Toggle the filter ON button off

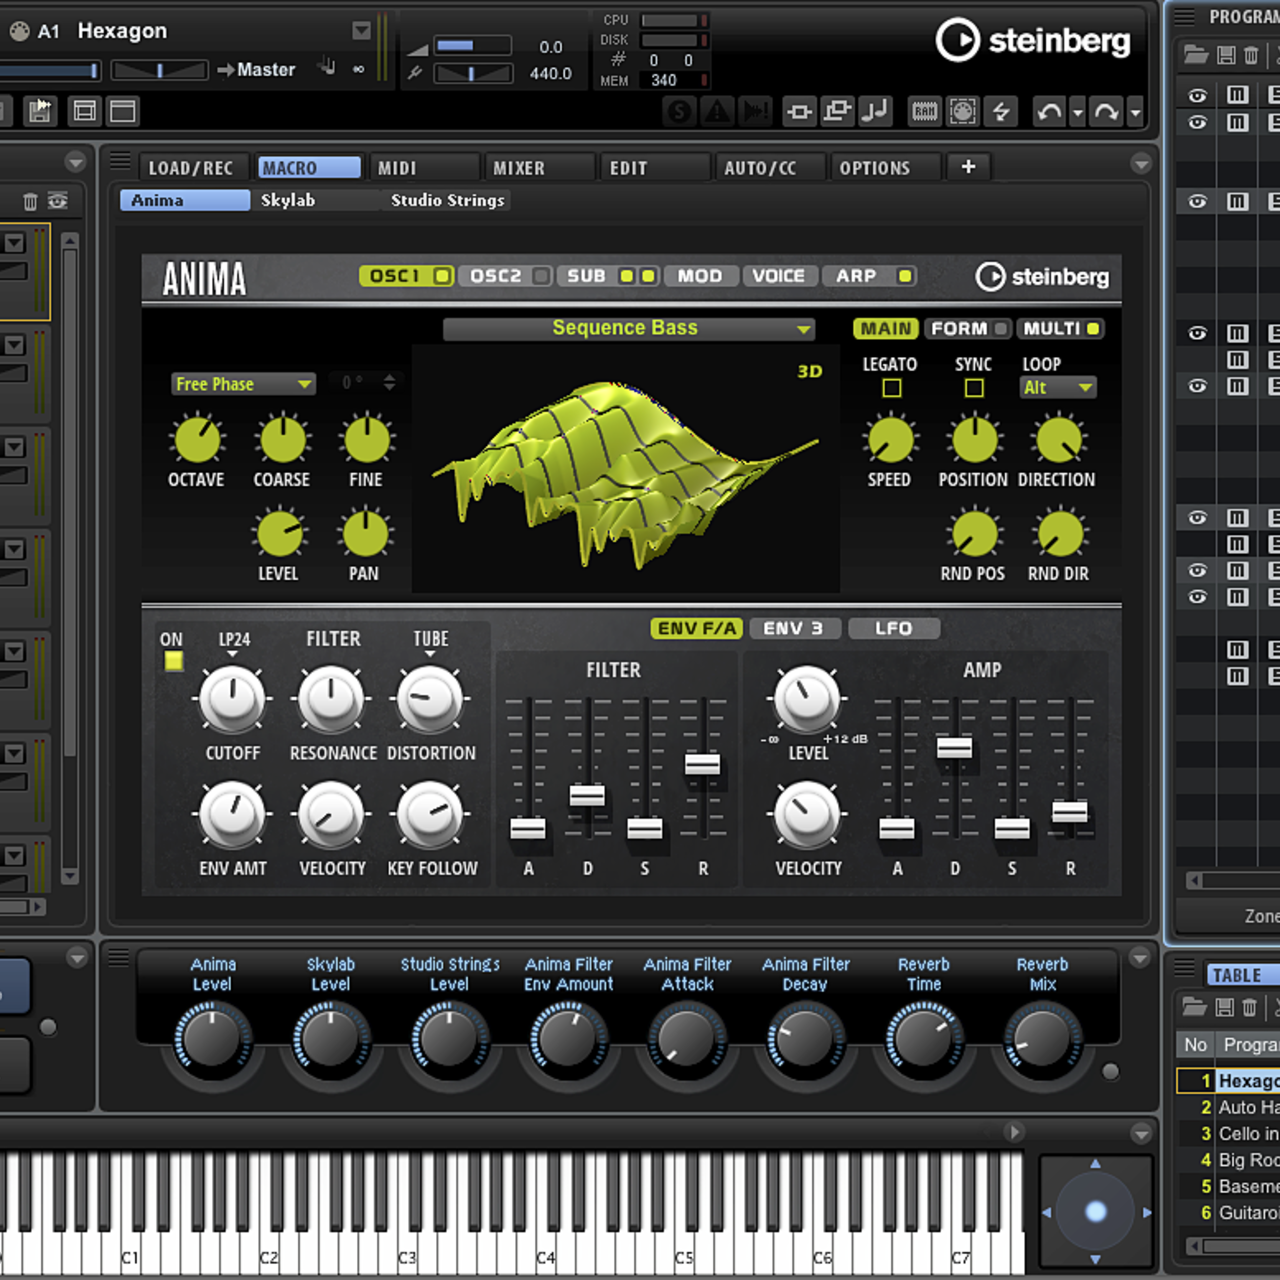(x=174, y=660)
